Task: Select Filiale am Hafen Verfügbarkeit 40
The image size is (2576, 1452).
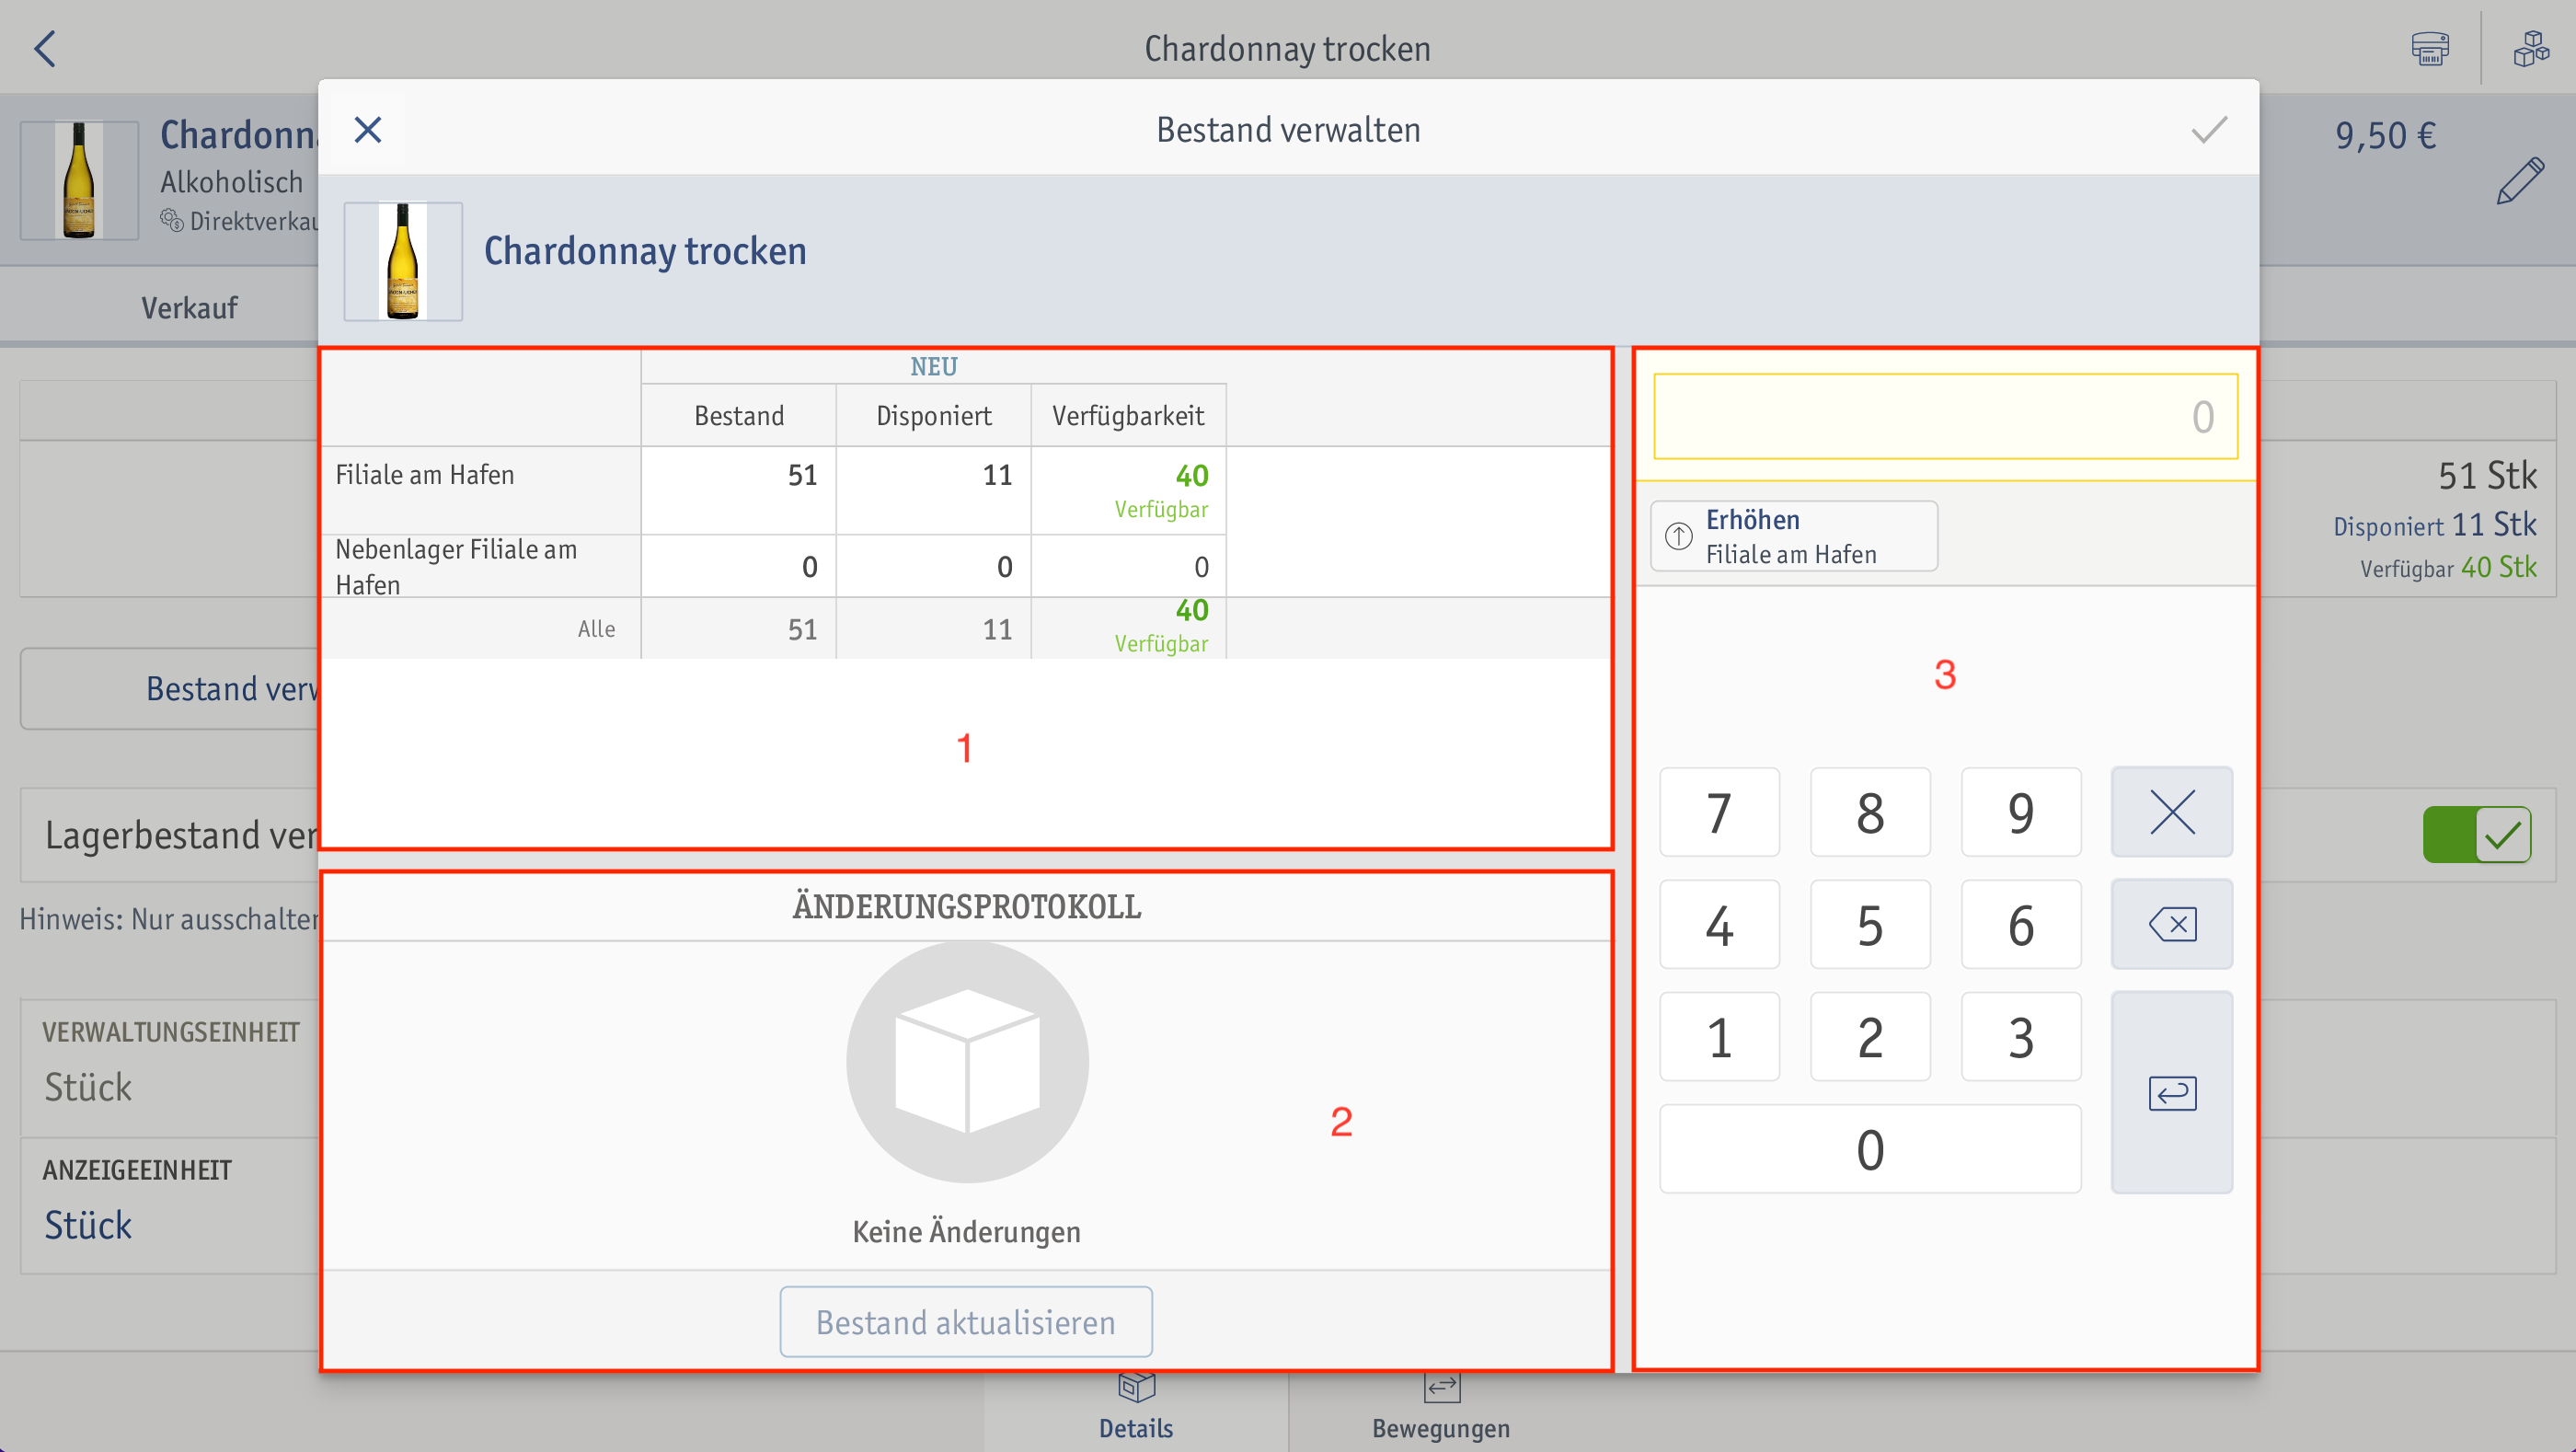Action: coord(1129,490)
